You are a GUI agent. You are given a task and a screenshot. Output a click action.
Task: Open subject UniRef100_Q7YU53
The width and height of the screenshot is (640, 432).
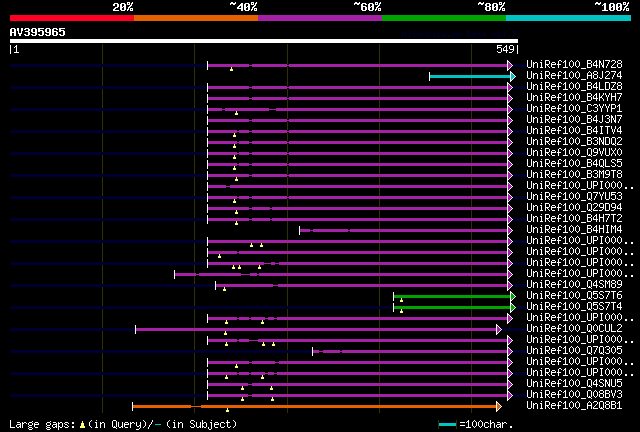tap(574, 197)
